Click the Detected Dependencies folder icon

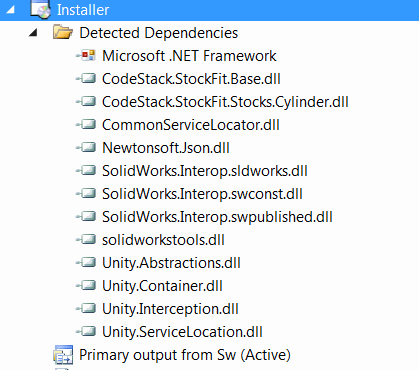tap(63, 33)
